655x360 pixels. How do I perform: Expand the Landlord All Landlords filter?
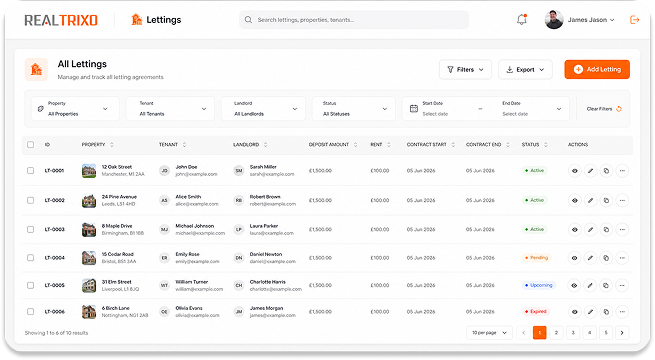[264, 109]
